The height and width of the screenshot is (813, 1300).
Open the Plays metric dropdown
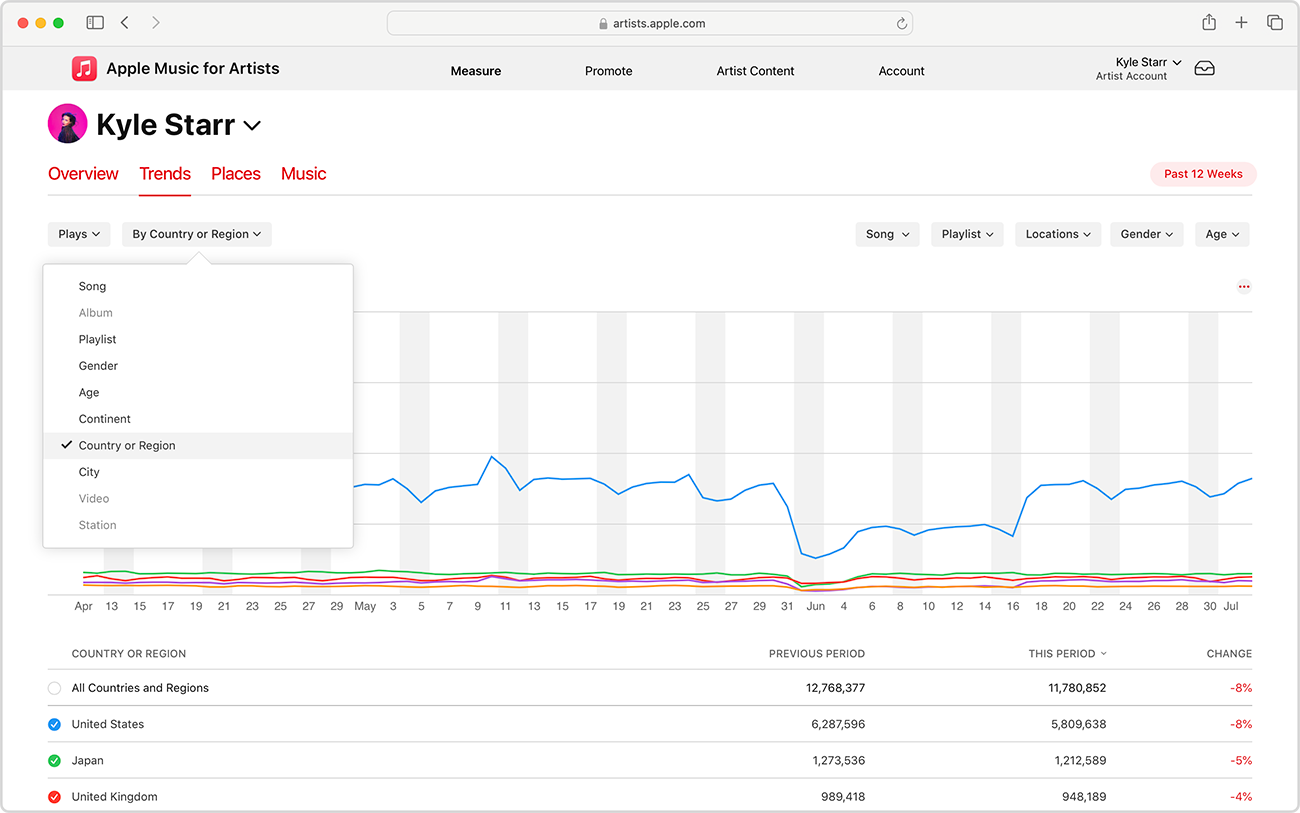pyautogui.click(x=79, y=234)
